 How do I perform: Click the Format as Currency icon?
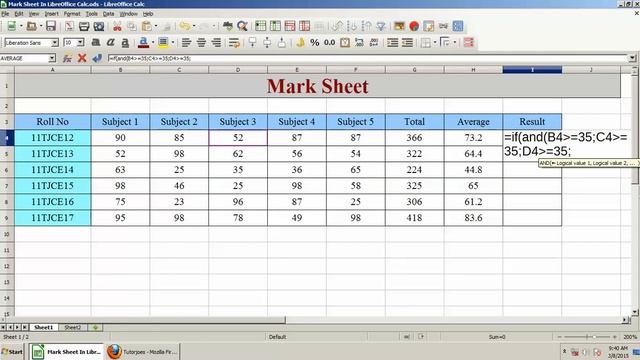[x=300, y=42]
